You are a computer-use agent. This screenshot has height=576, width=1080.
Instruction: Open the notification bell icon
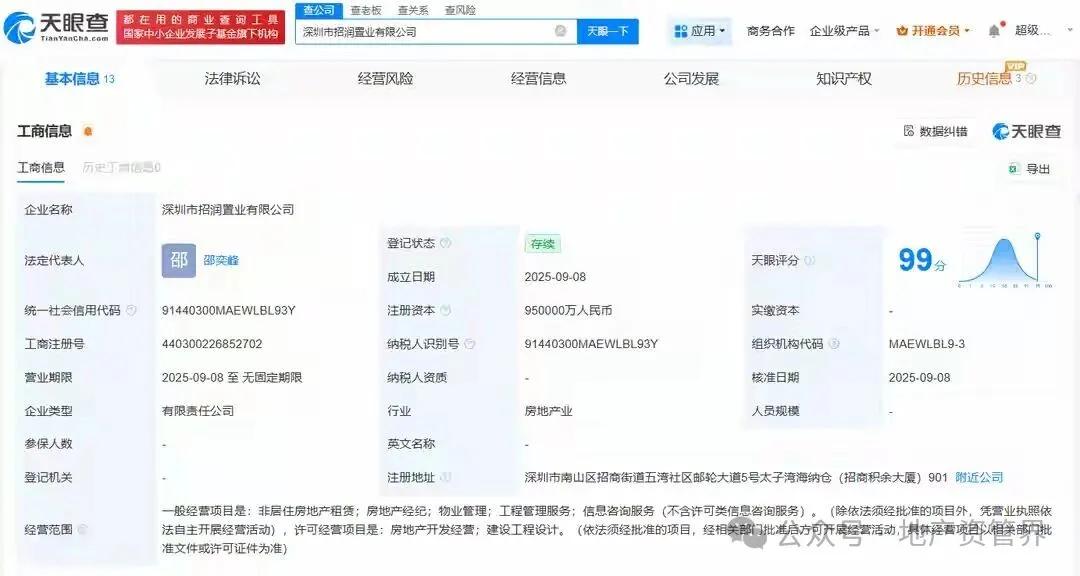click(x=994, y=31)
